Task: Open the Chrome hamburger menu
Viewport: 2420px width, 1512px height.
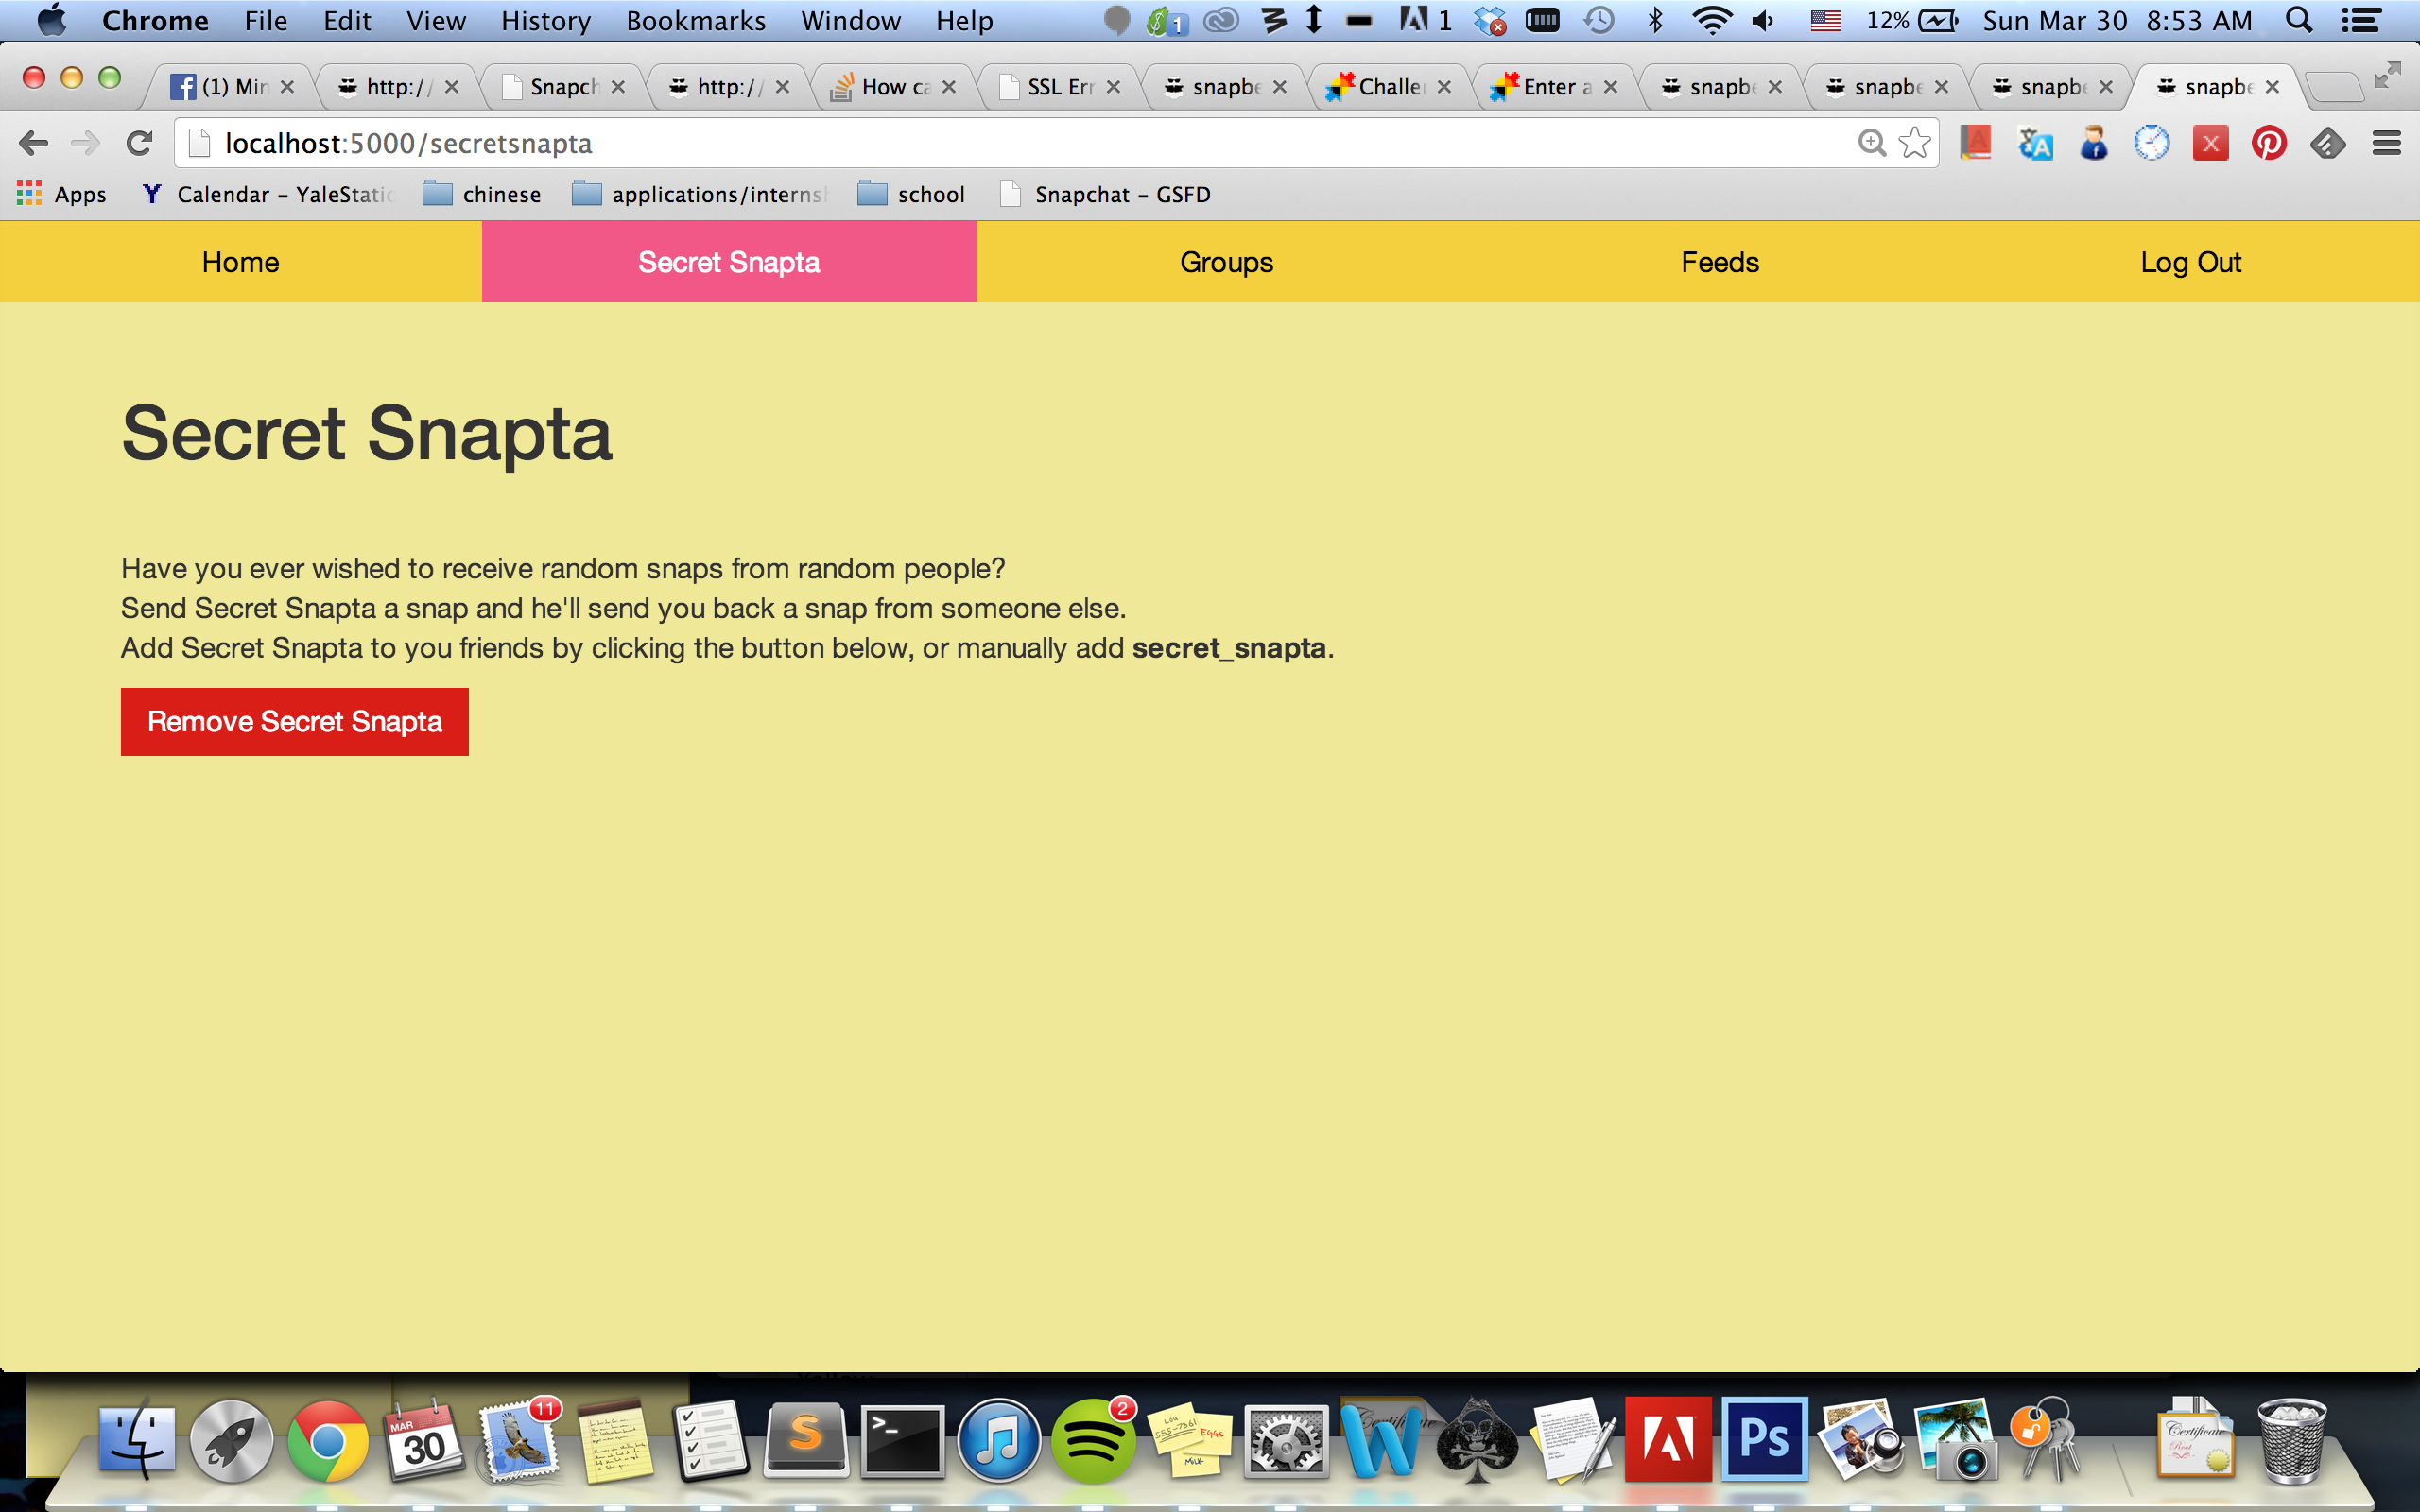Action: point(2386,143)
